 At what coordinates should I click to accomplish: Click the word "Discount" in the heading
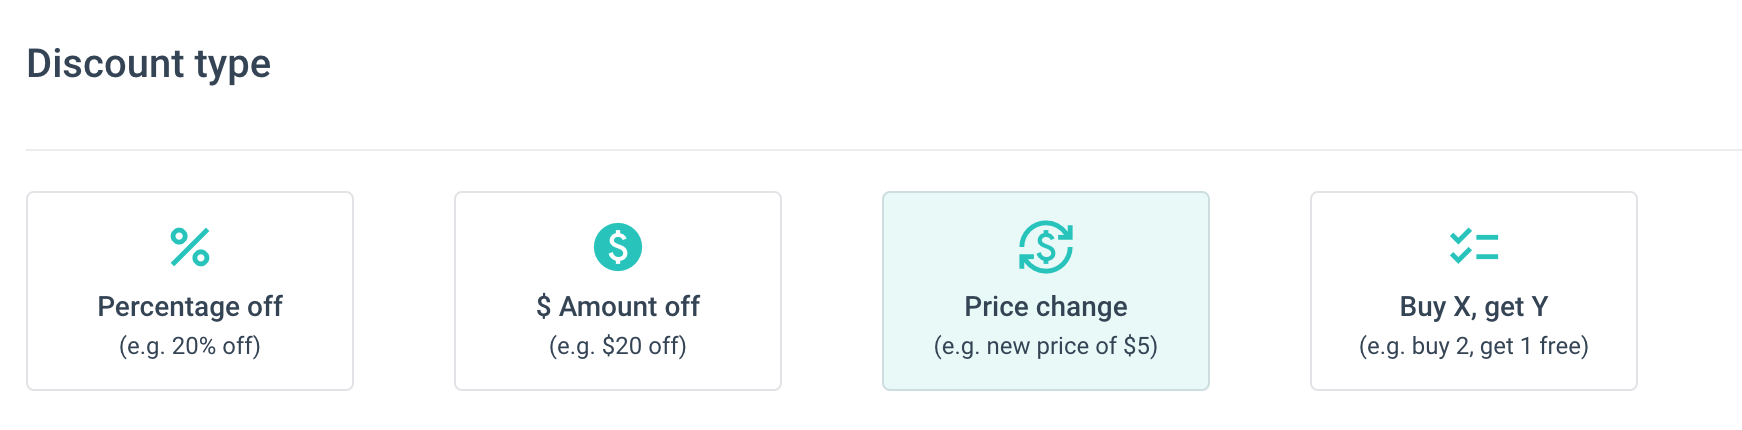(x=106, y=64)
